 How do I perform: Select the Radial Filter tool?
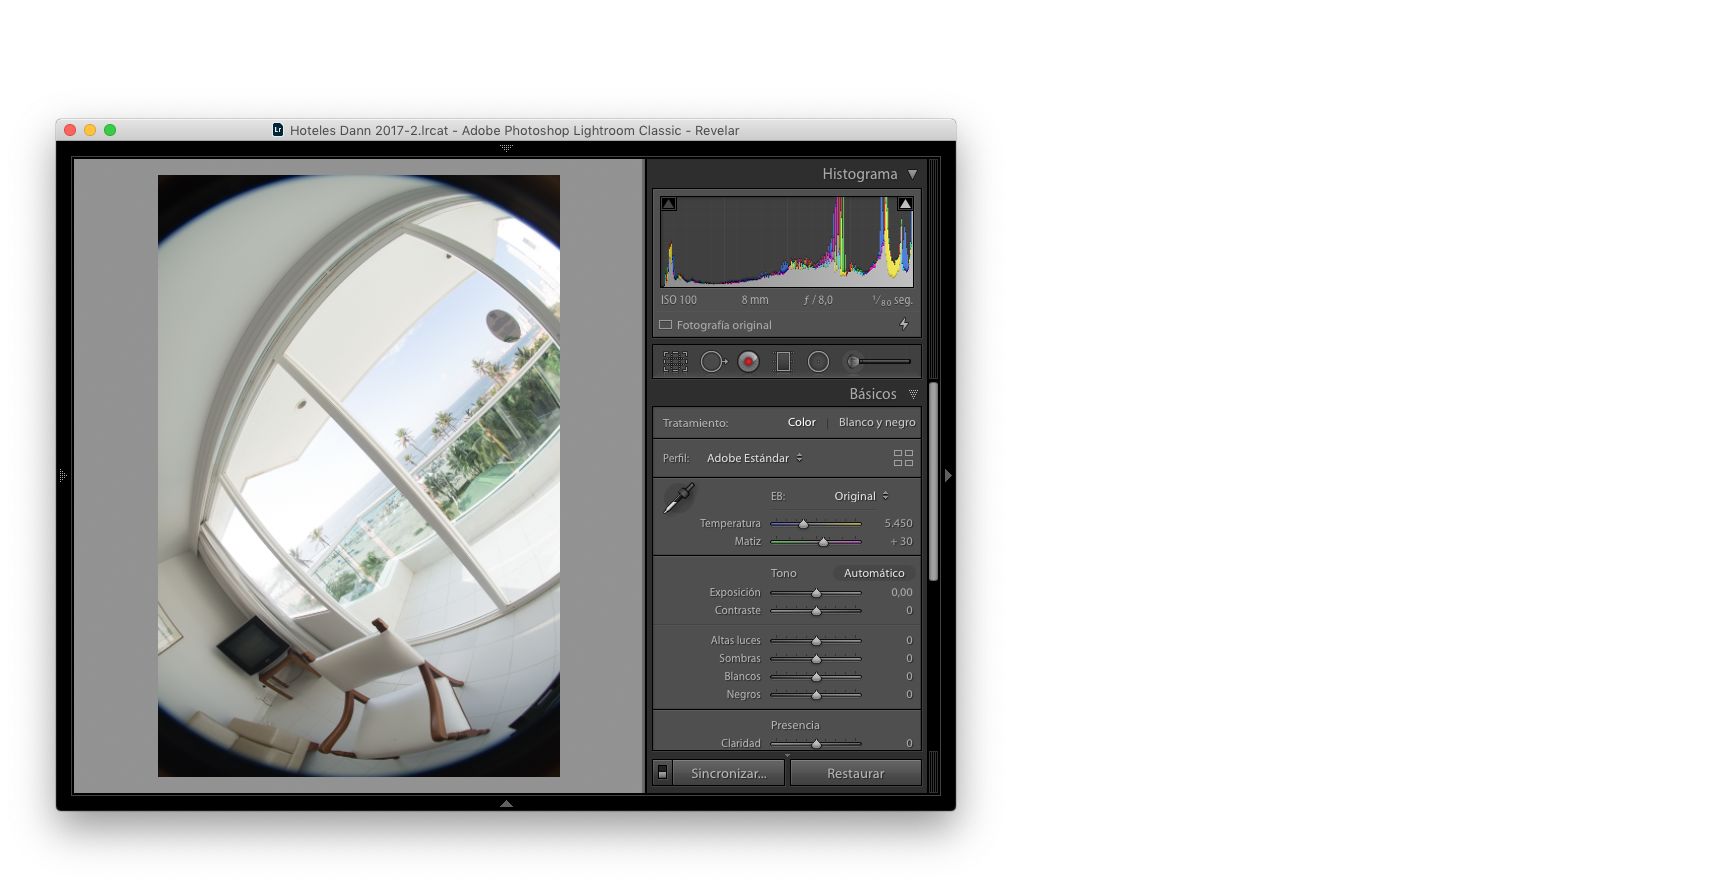point(818,362)
